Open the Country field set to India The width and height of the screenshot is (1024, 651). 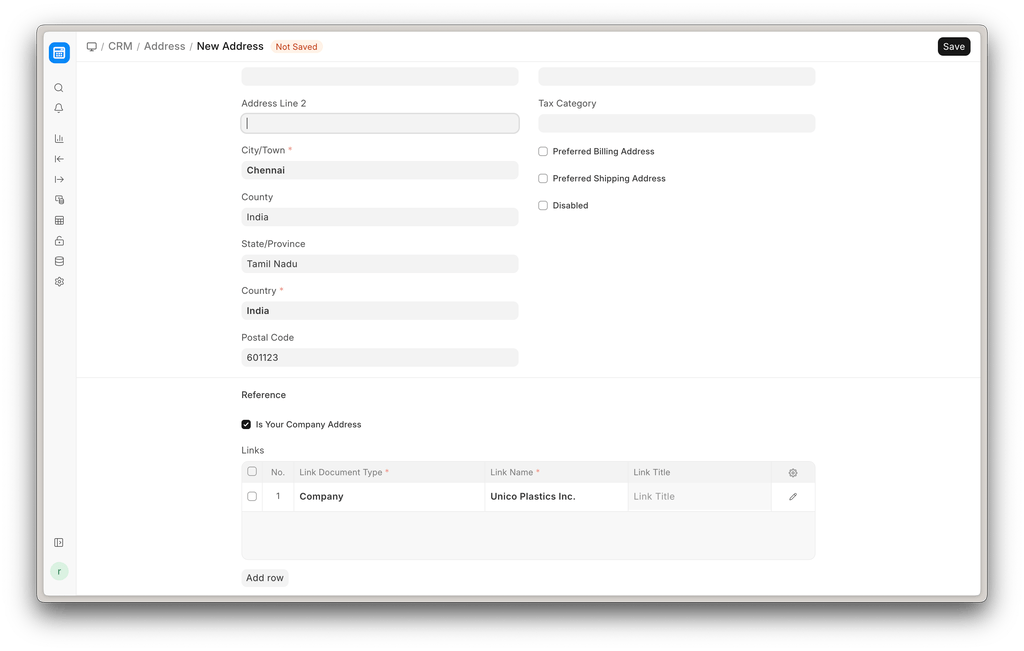tap(379, 311)
